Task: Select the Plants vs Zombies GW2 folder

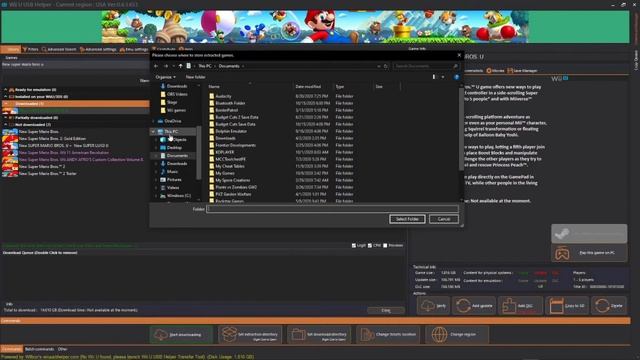Action: click(236, 187)
